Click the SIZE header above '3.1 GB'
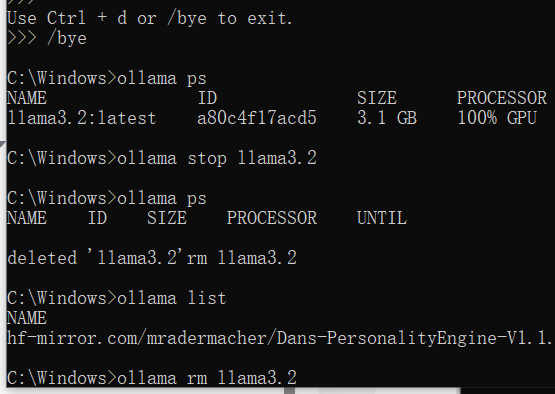 377,98
